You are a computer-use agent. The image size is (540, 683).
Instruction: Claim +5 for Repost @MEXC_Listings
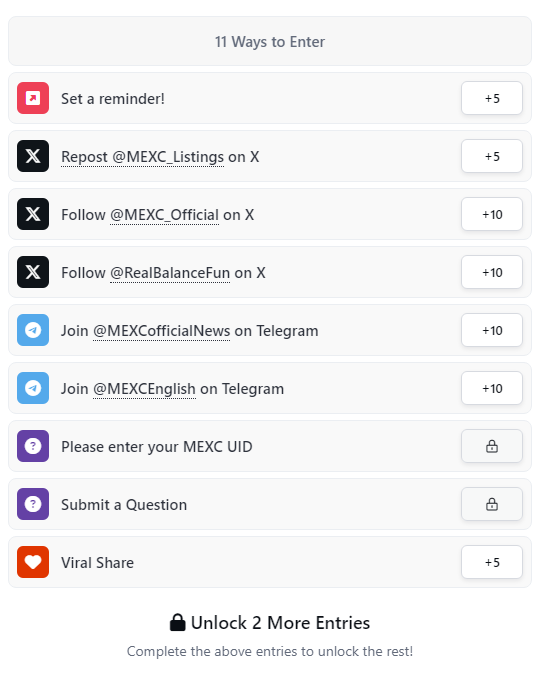(x=492, y=156)
